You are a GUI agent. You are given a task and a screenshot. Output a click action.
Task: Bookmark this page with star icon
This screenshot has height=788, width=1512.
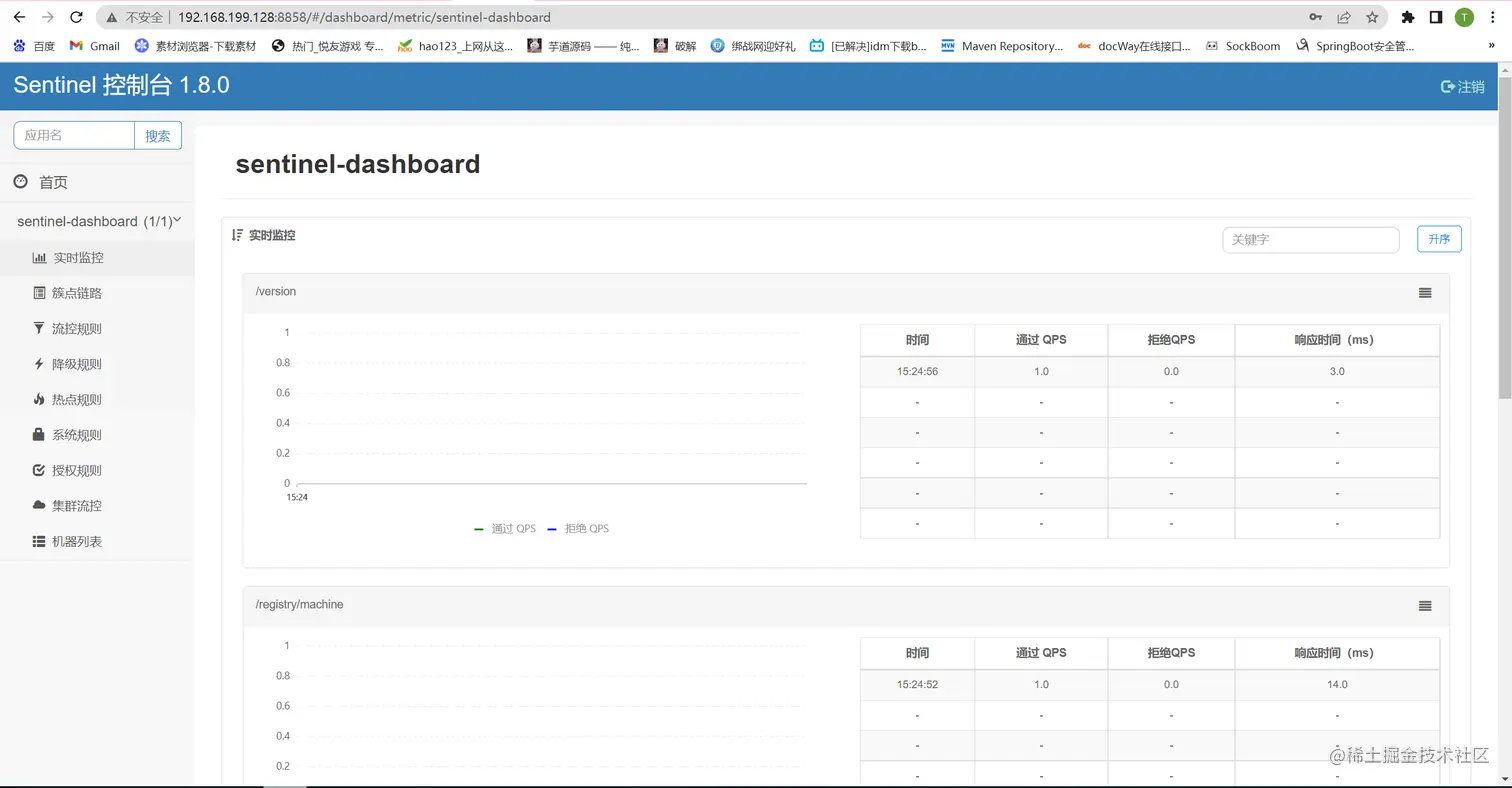point(1372,17)
